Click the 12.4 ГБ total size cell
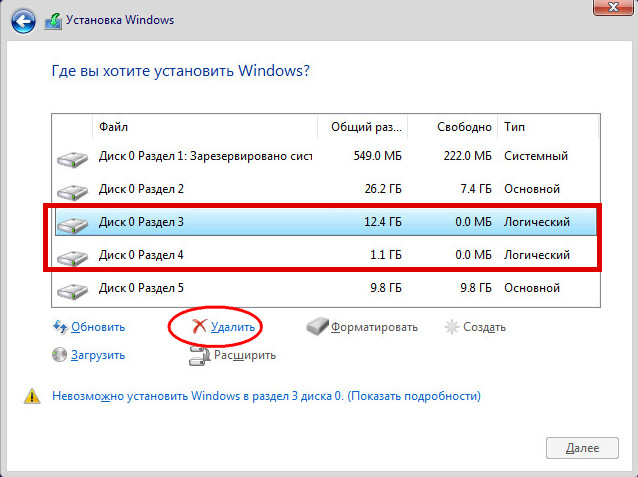This screenshot has height=477, width=638. click(x=383, y=222)
